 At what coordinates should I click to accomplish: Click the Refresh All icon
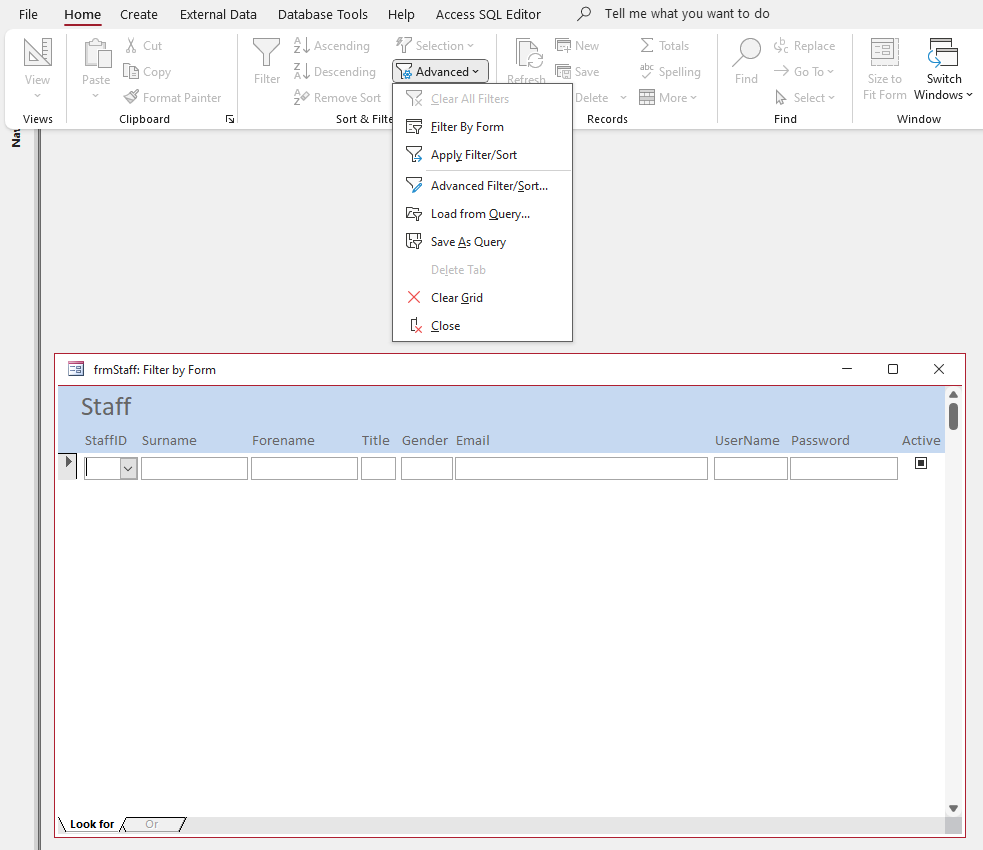click(x=528, y=53)
